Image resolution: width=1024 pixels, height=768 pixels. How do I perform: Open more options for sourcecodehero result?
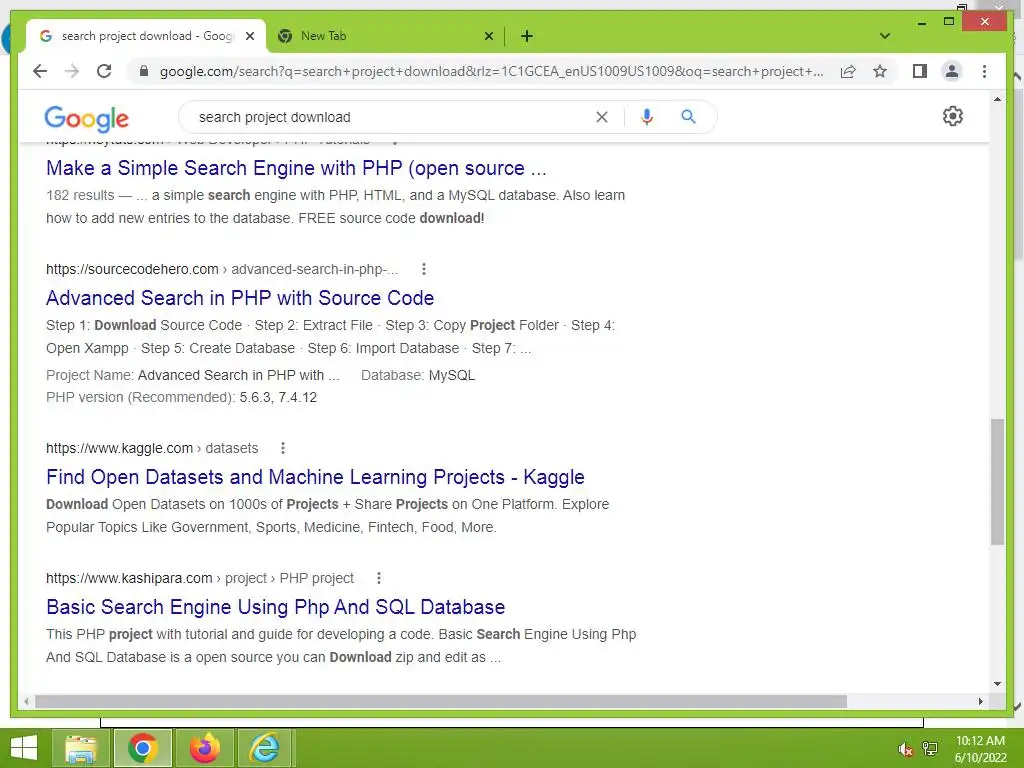click(x=424, y=269)
